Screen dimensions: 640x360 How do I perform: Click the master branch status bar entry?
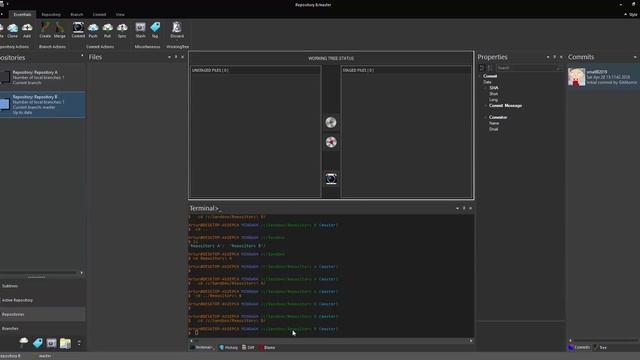(45, 356)
